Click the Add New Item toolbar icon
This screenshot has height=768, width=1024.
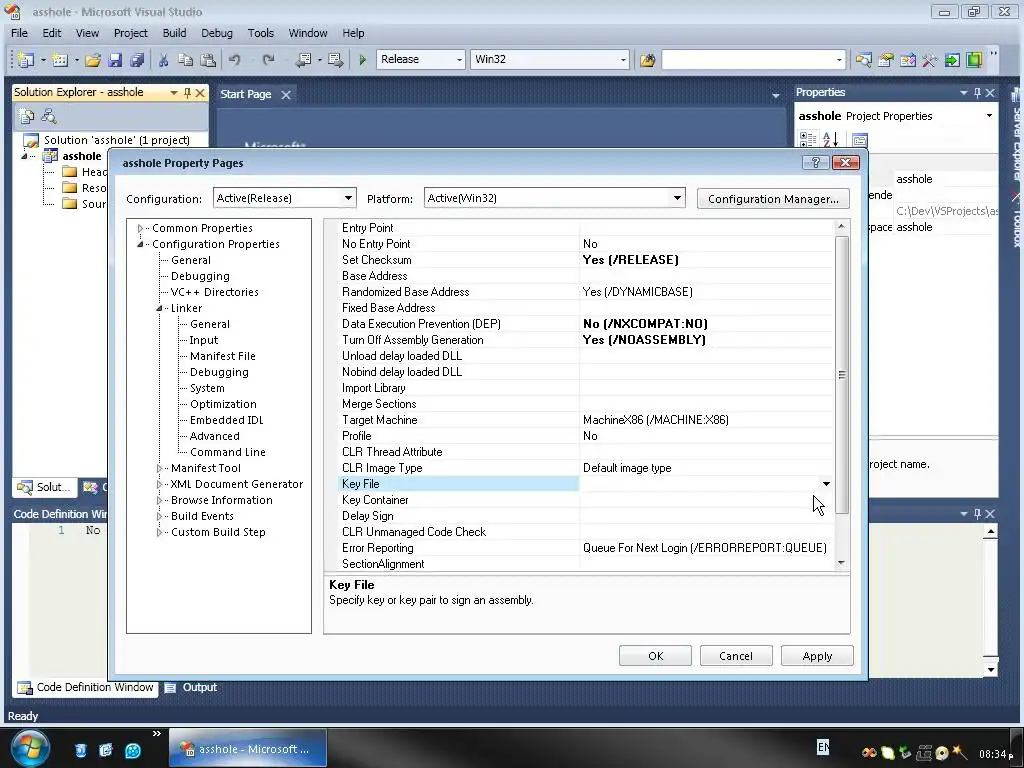point(60,60)
